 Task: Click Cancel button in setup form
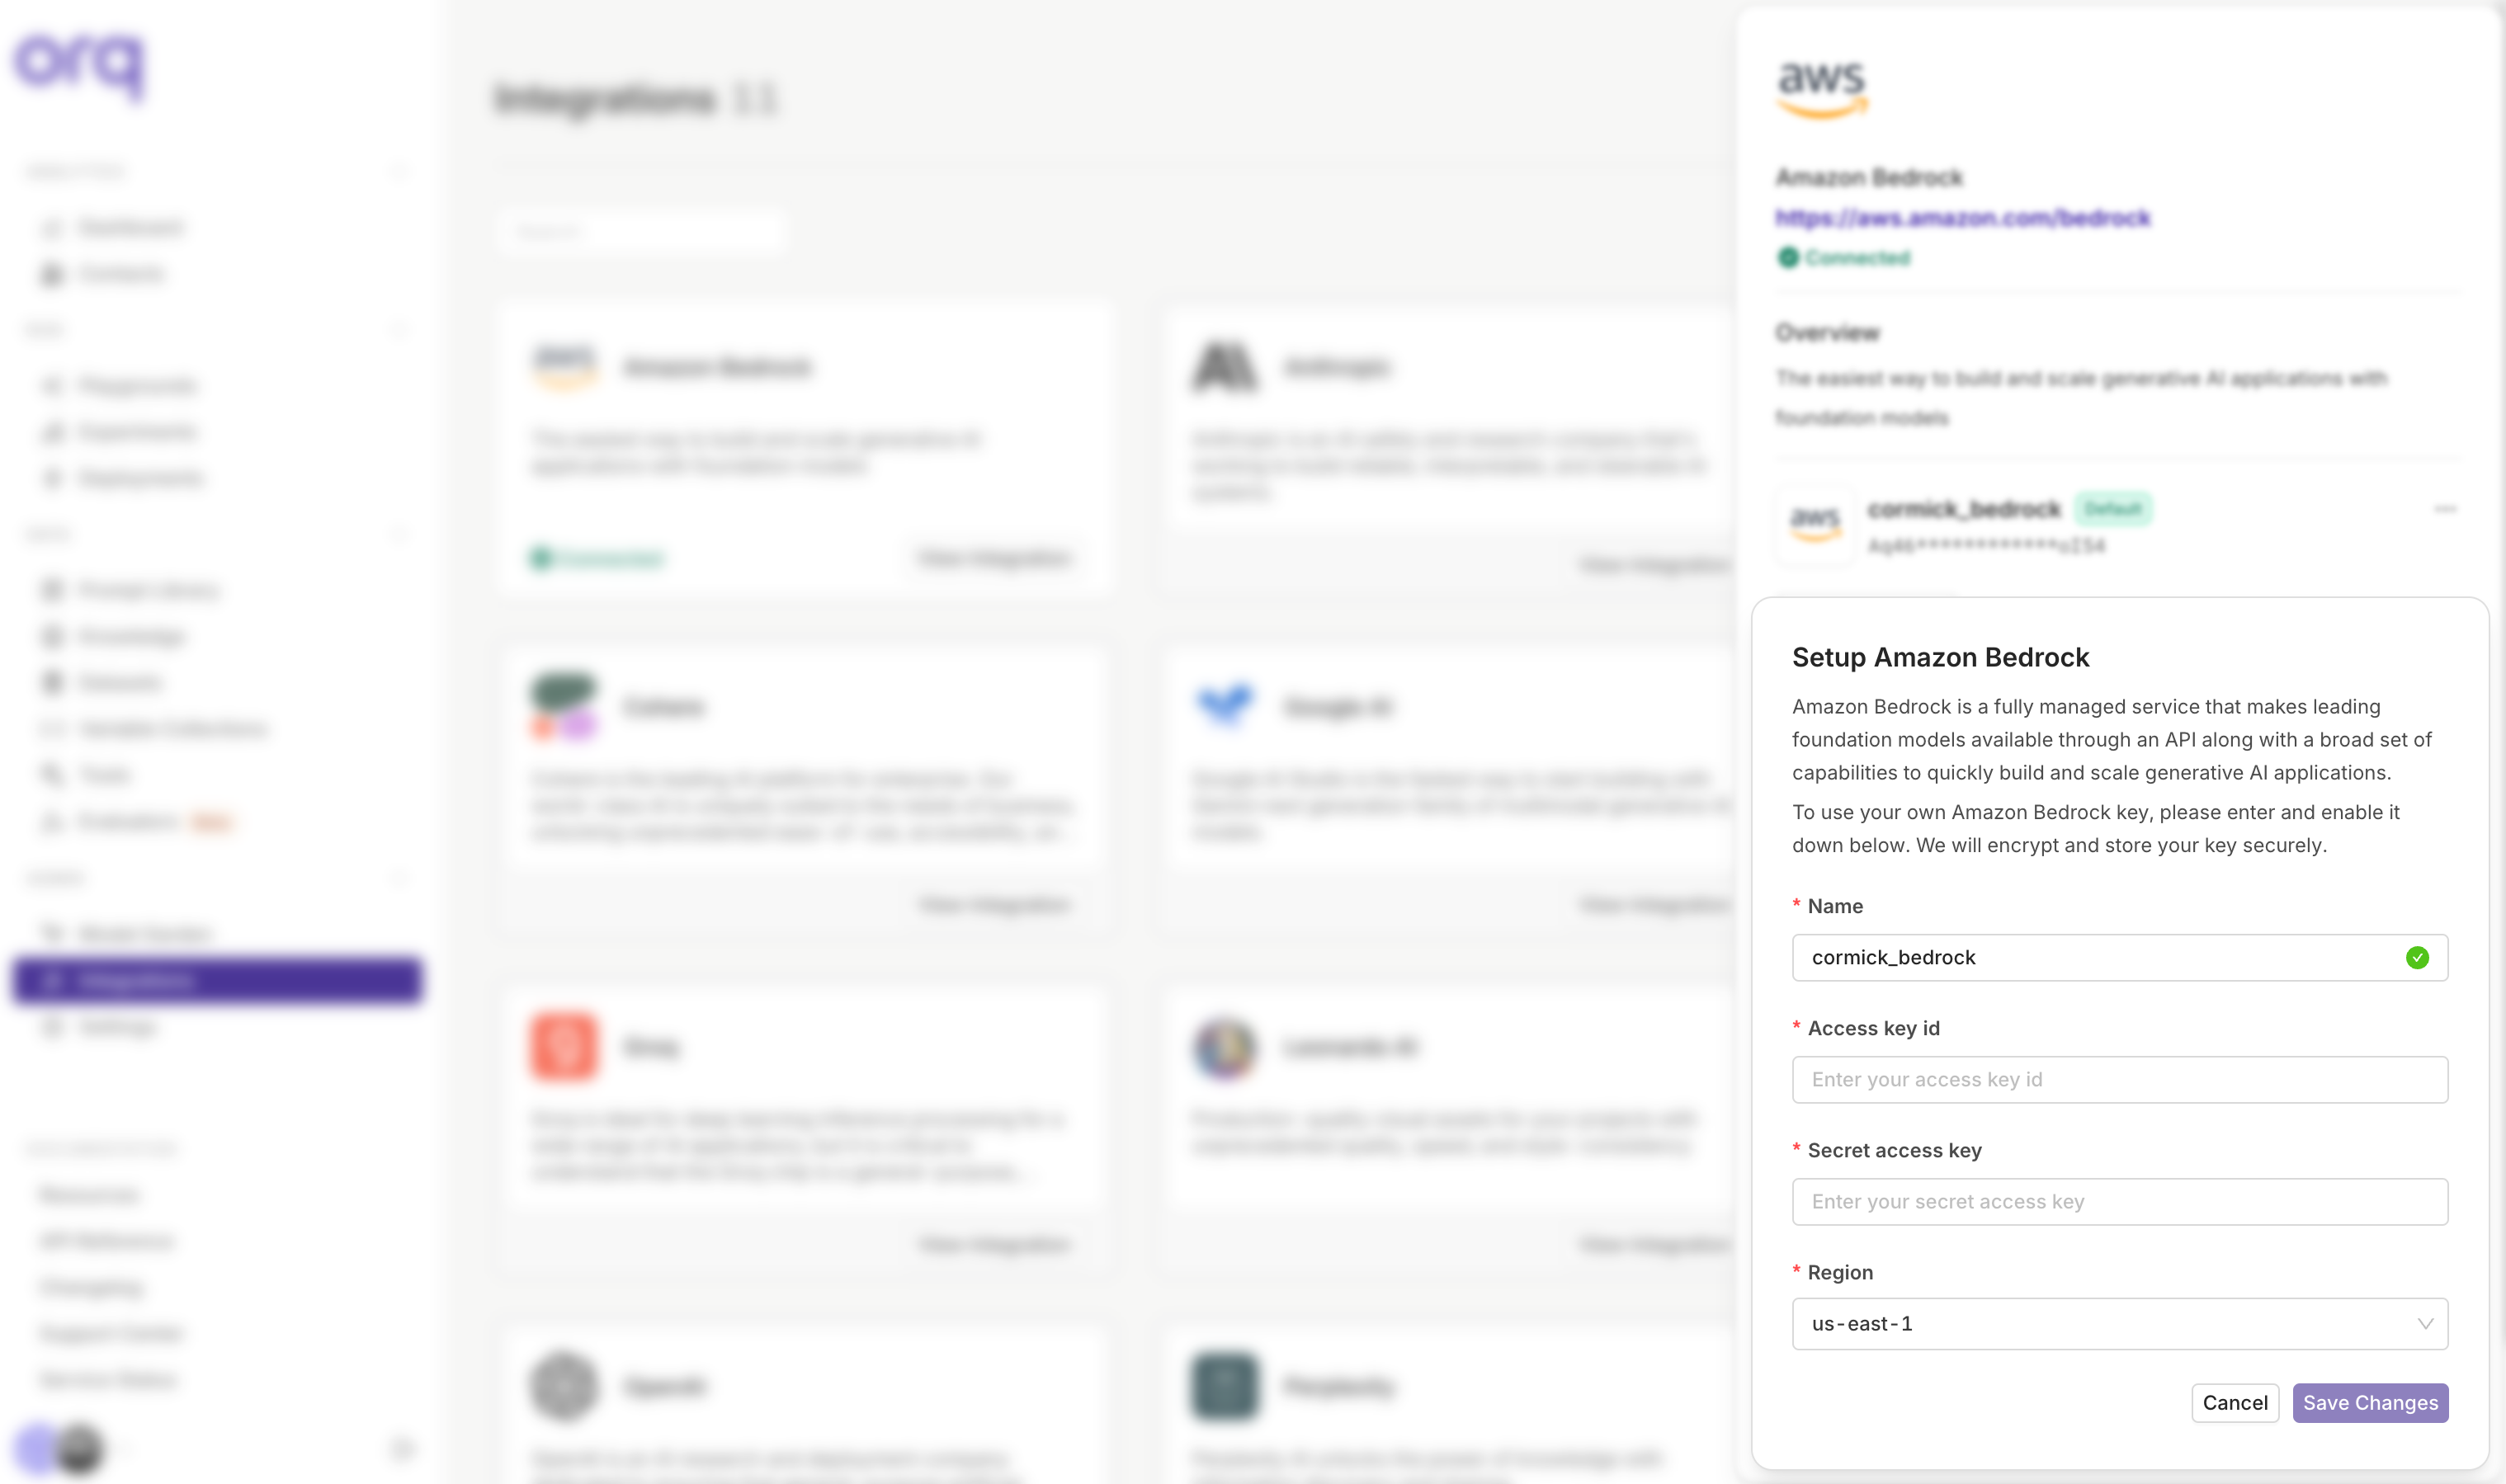click(x=2234, y=1402)
